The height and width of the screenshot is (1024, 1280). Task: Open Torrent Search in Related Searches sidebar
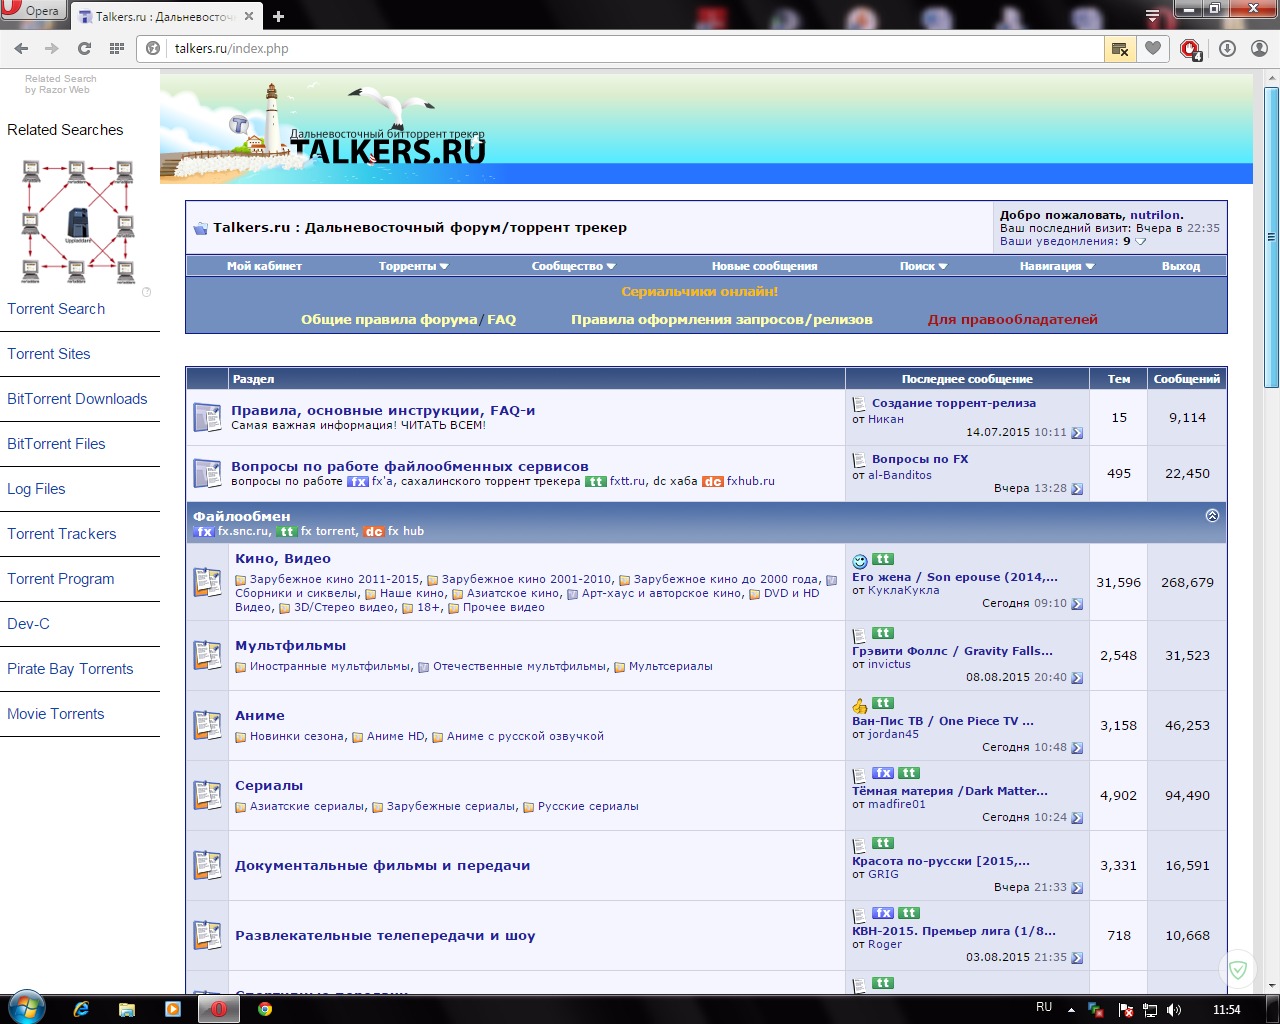point(56,309)
